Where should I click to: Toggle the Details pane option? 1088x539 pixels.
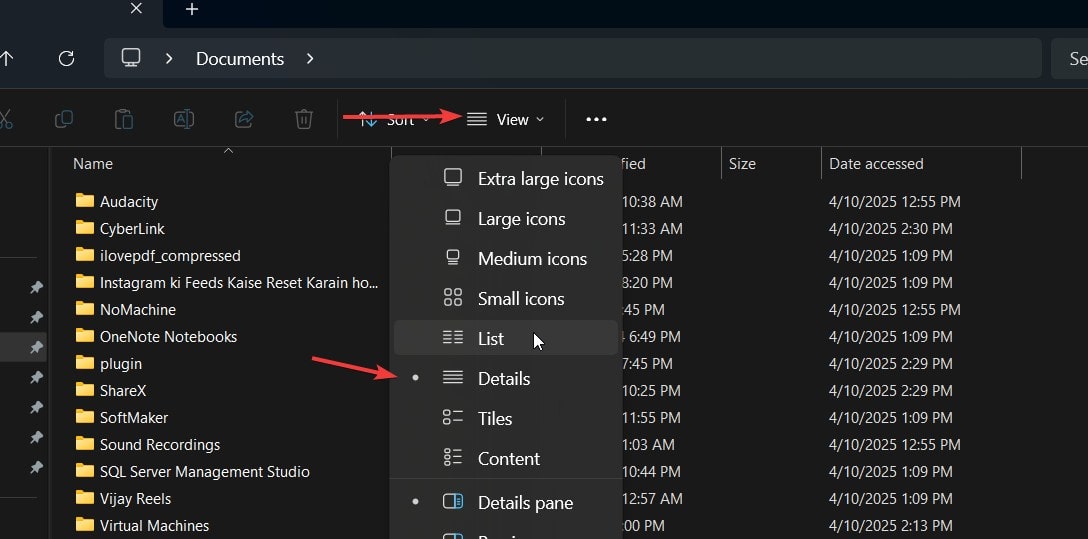click(524, 503)
